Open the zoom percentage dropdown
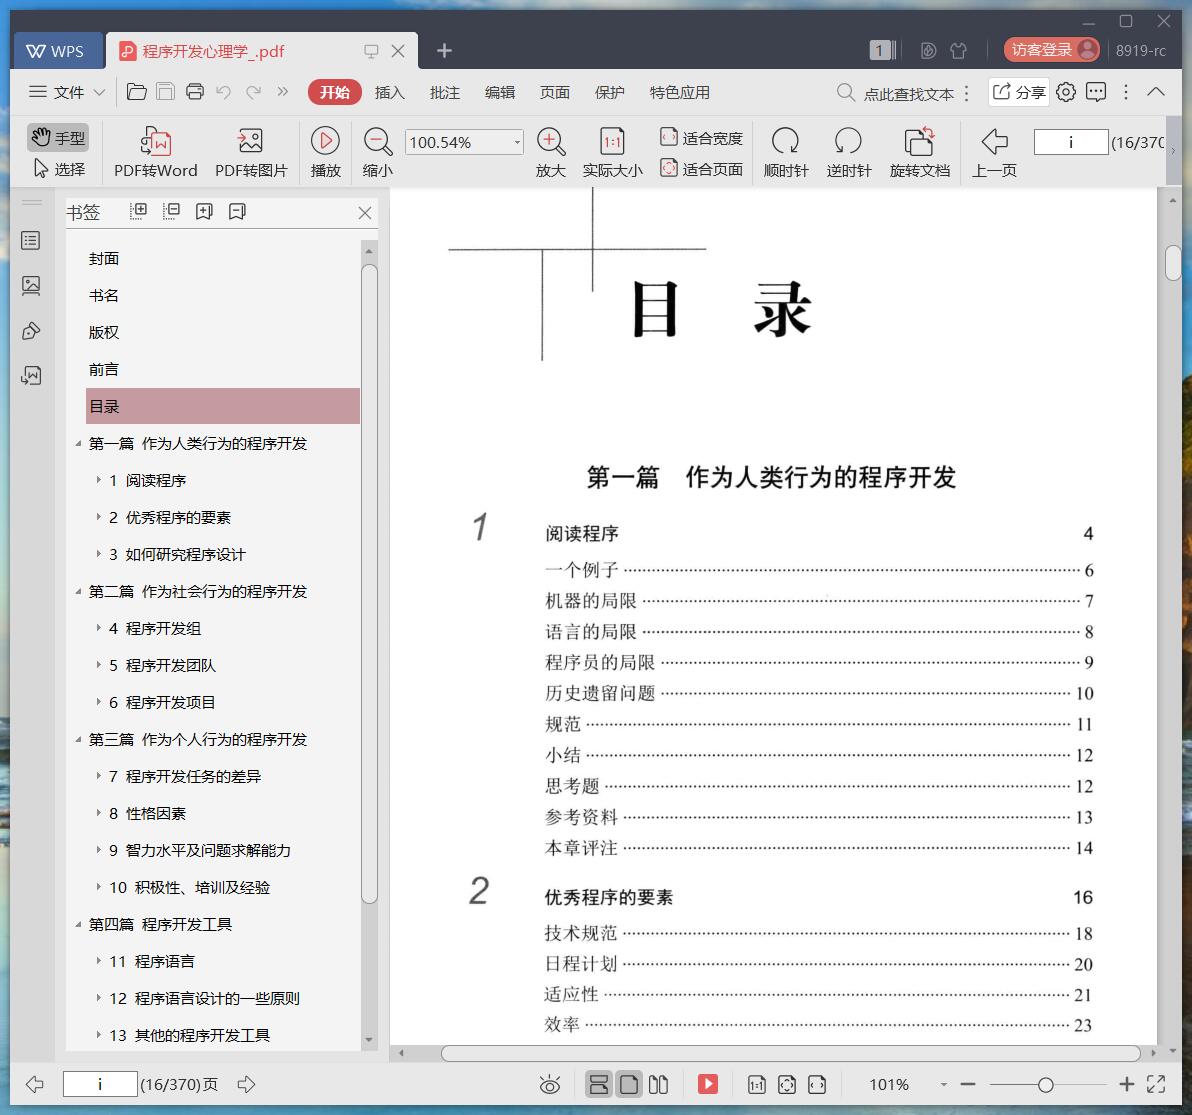The image size is (1192, 1115). (x=517, y=142)
